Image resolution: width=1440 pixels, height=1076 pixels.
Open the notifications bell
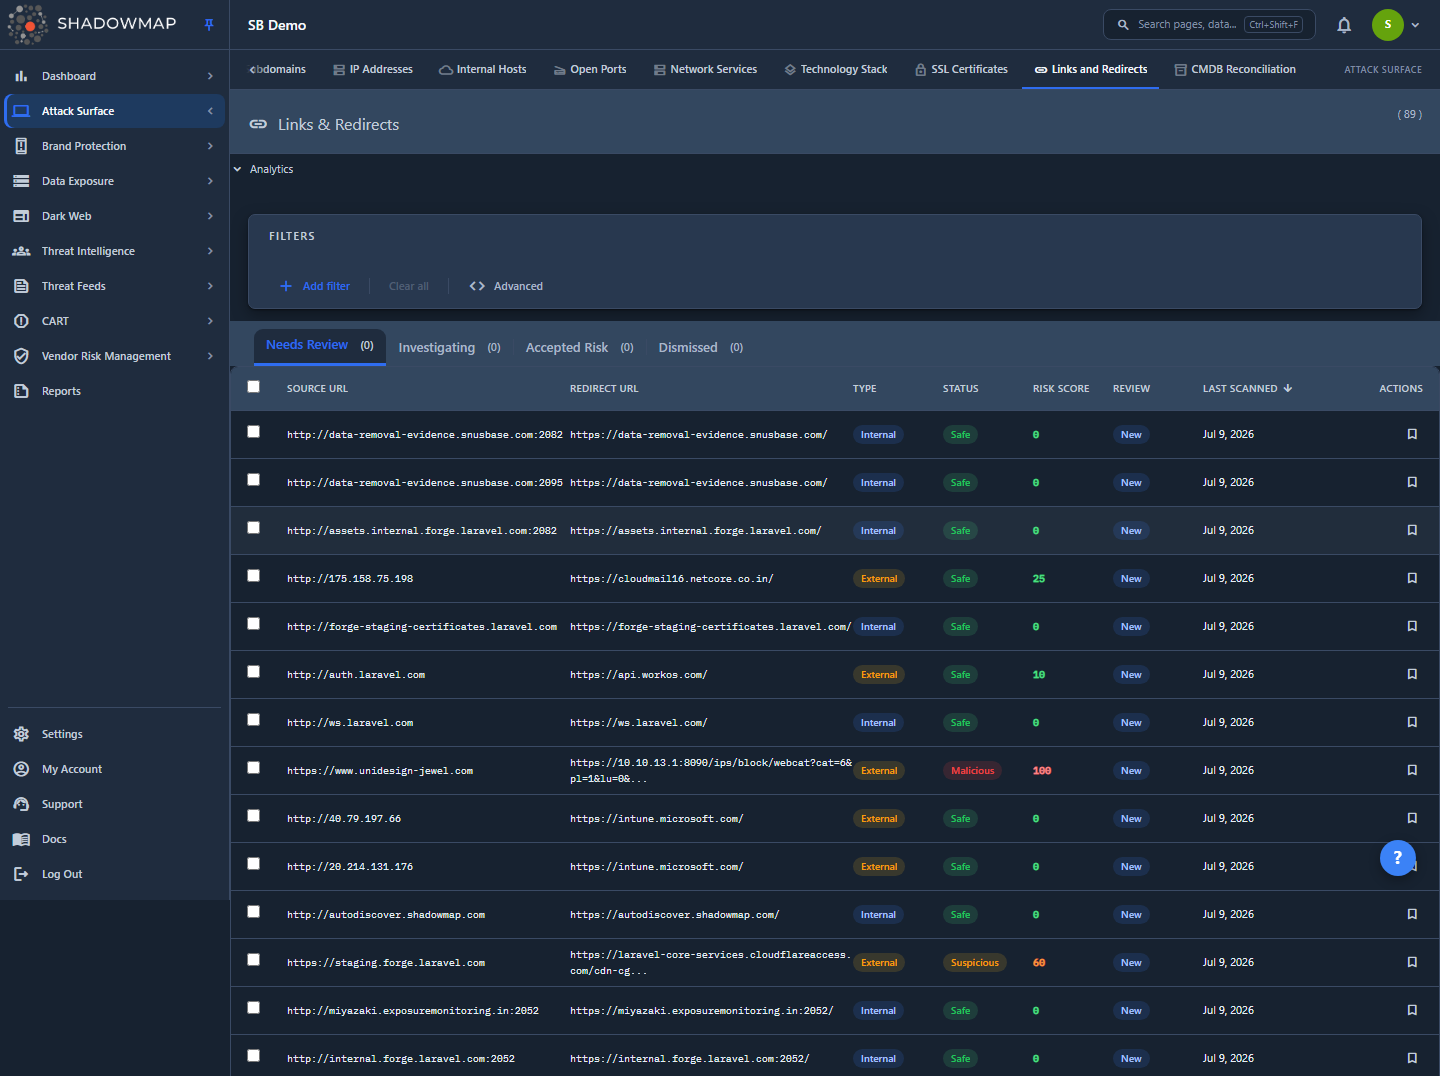coord(1344,25)
